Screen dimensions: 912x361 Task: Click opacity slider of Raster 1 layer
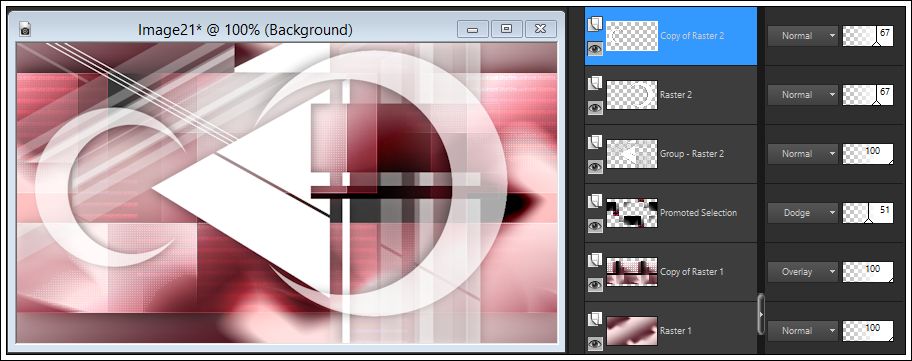click(868, 331)
